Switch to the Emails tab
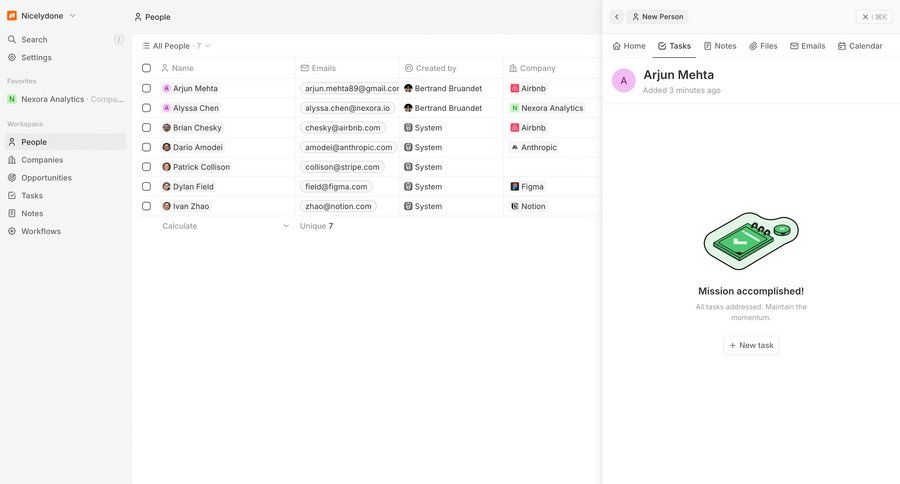This screenshot has height=484, width=900. coord(808,46)
